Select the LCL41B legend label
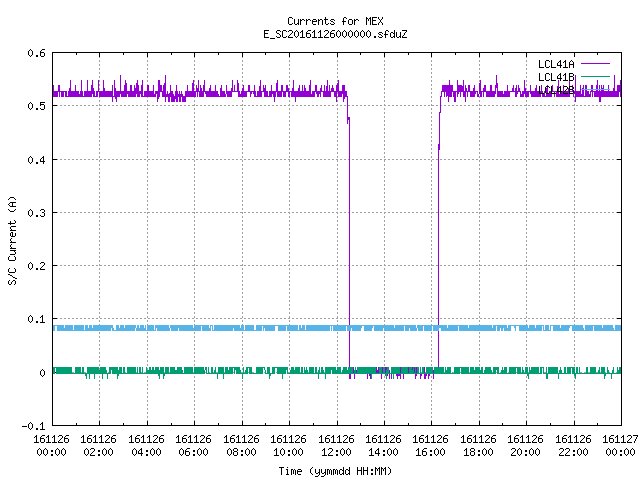Viewport: 640px width, 480px height. (x=556, y=77)
